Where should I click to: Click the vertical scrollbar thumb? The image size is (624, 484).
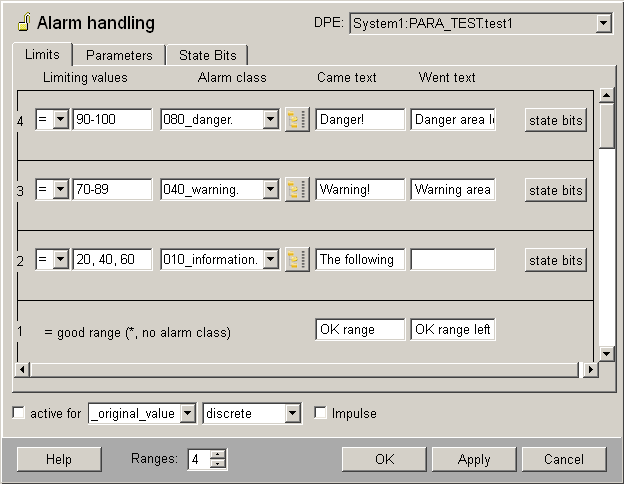click(x=606, y=125)
